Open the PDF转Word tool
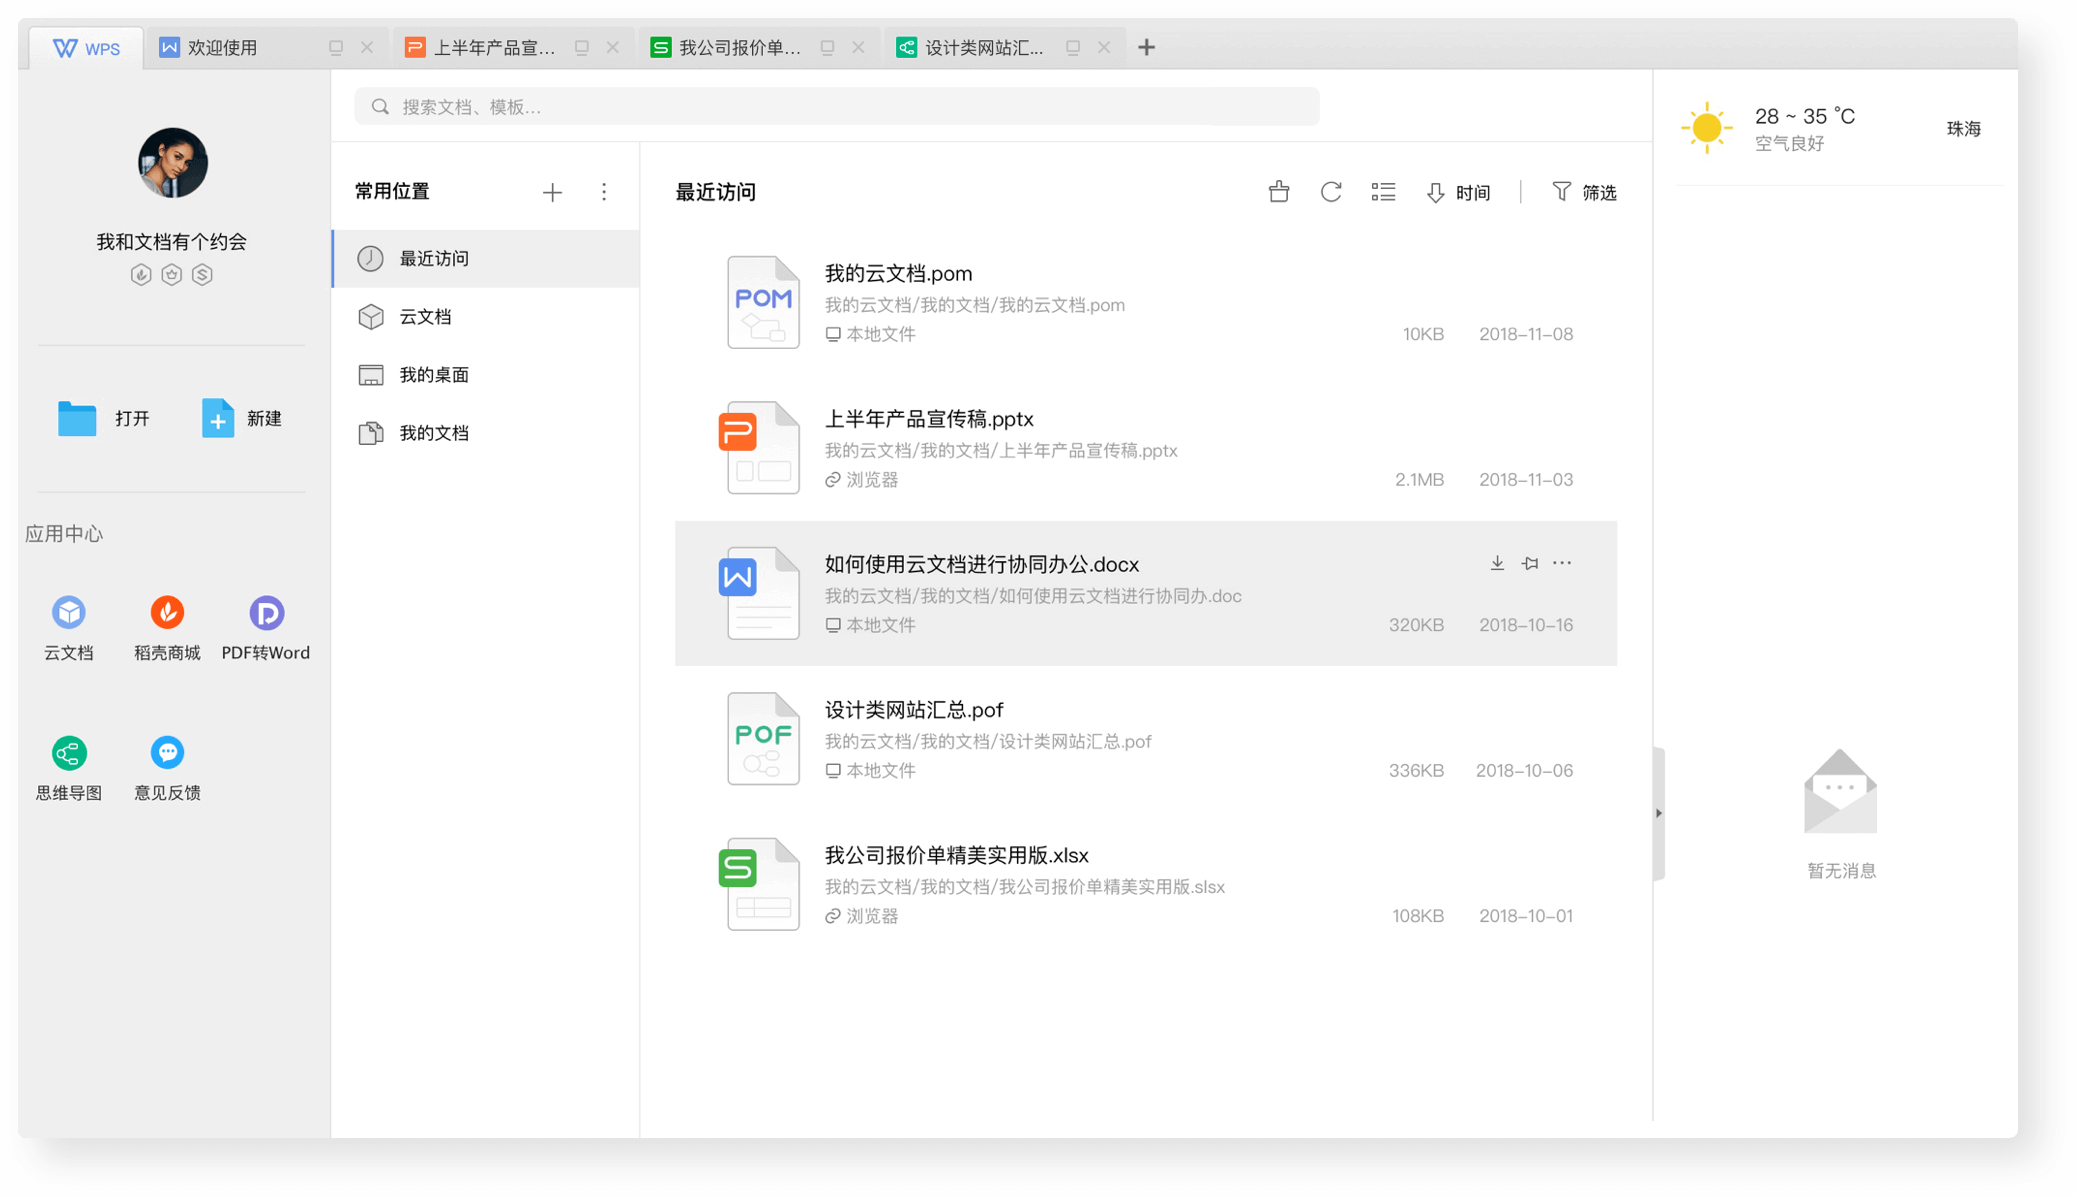This screenshot has width=2076, height=1196. [x=266, y=613]
